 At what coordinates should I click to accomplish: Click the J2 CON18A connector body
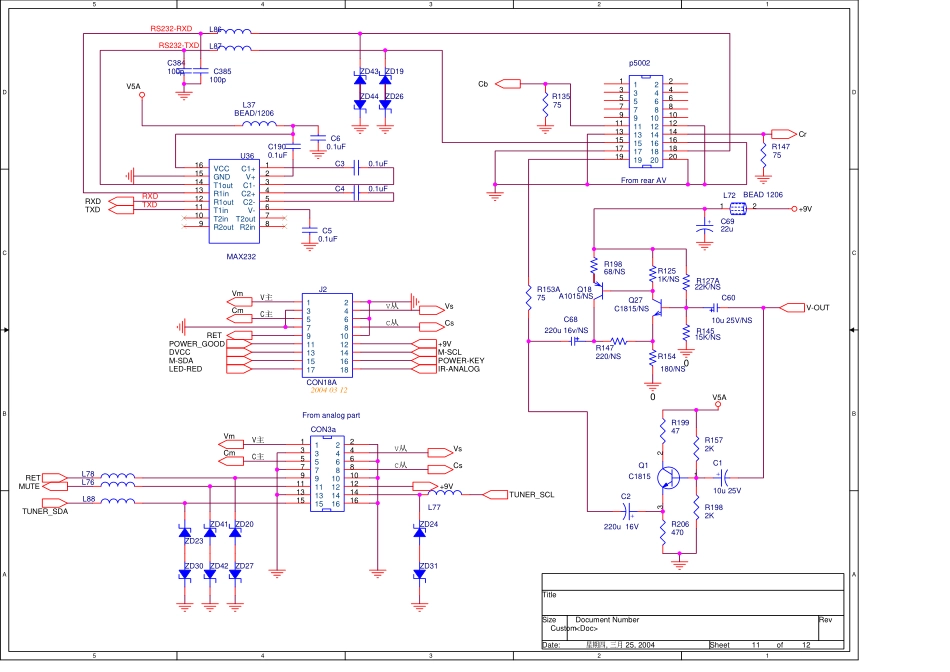coord(328,335)
